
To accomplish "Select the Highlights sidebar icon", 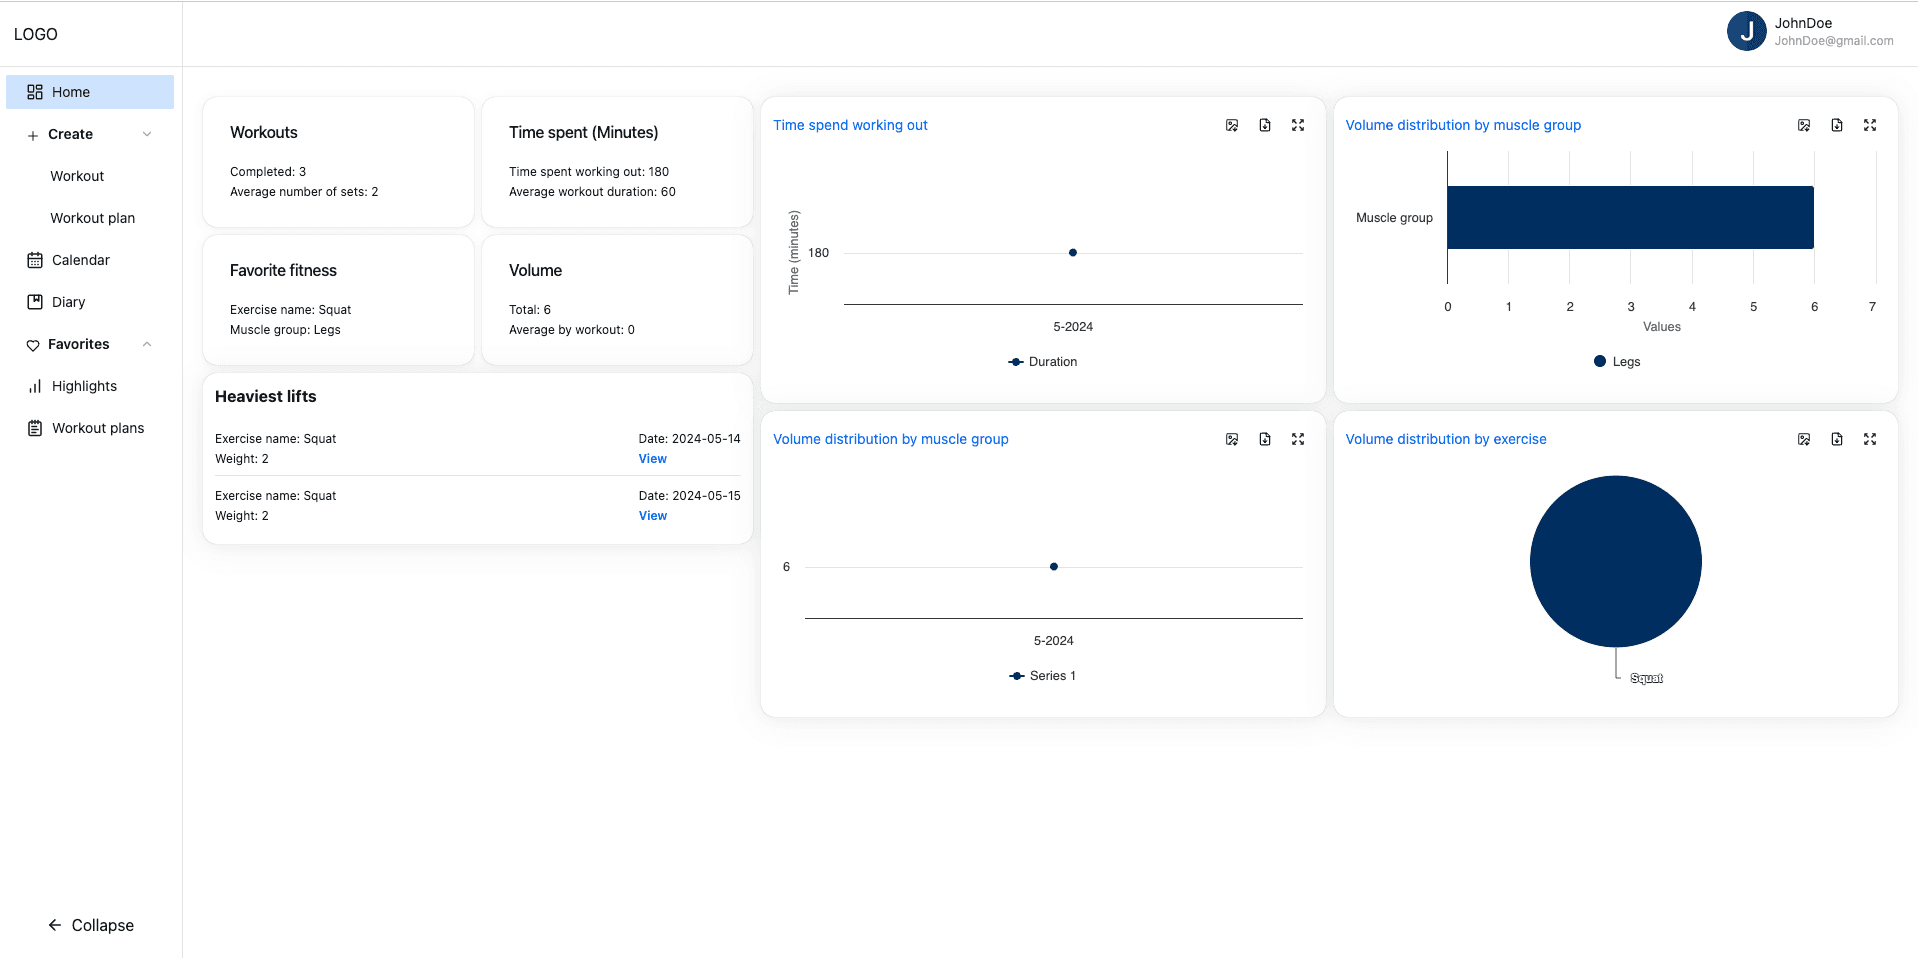I will coord(35,386).
